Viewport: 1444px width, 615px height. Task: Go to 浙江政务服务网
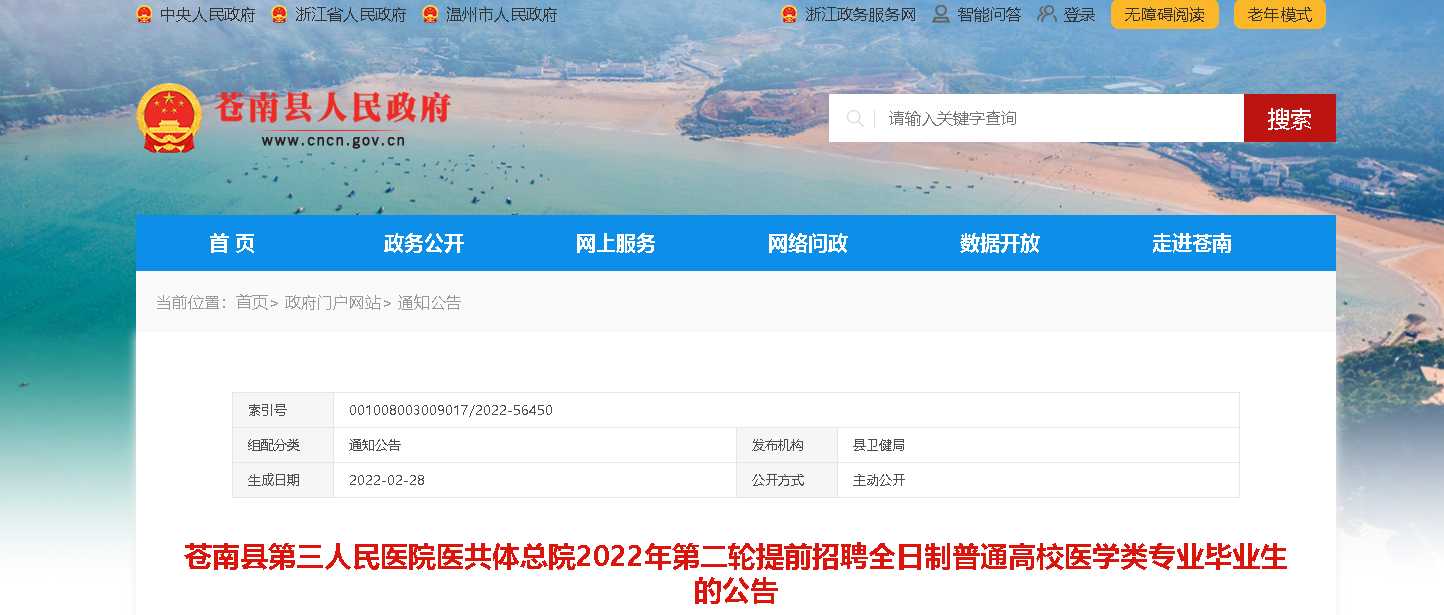(861, 15)
